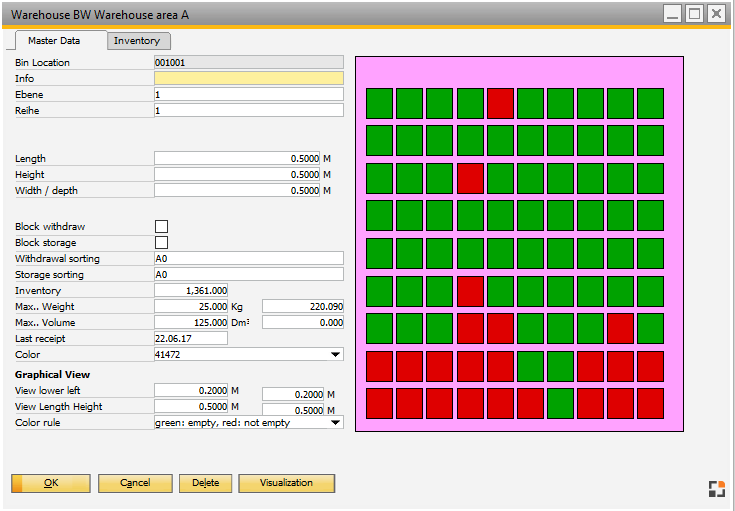Open the Visualization button
This screenshot has height=511, width=735.
[286, 483]
